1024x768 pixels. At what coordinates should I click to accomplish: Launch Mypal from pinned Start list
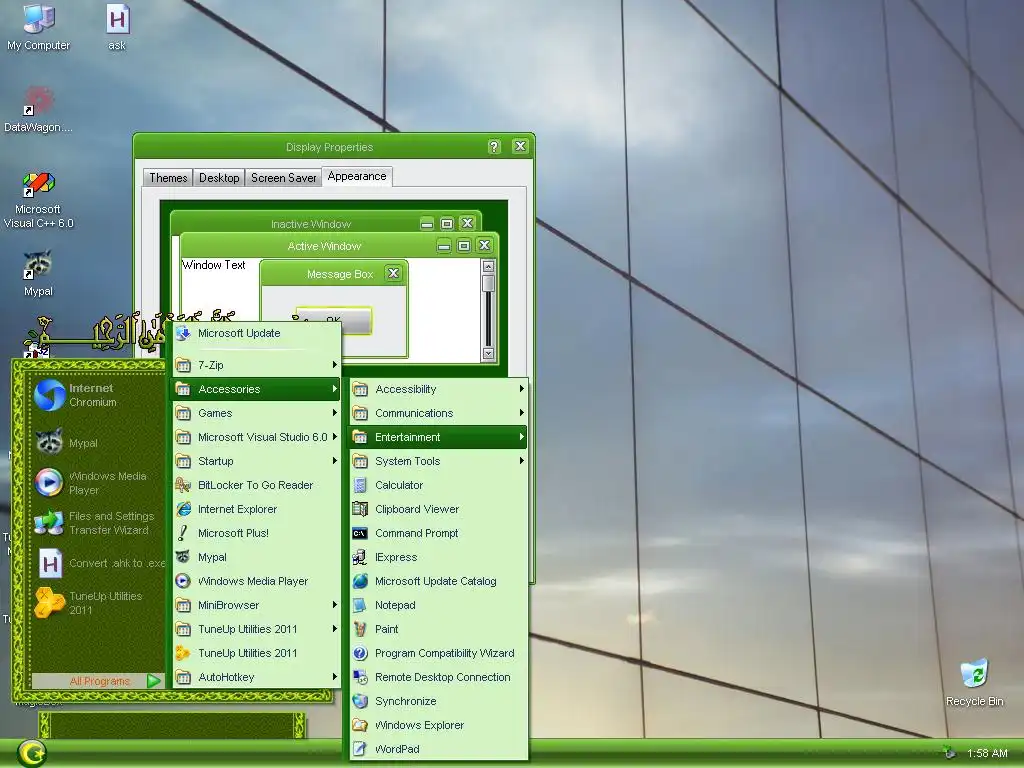point(95,443)
